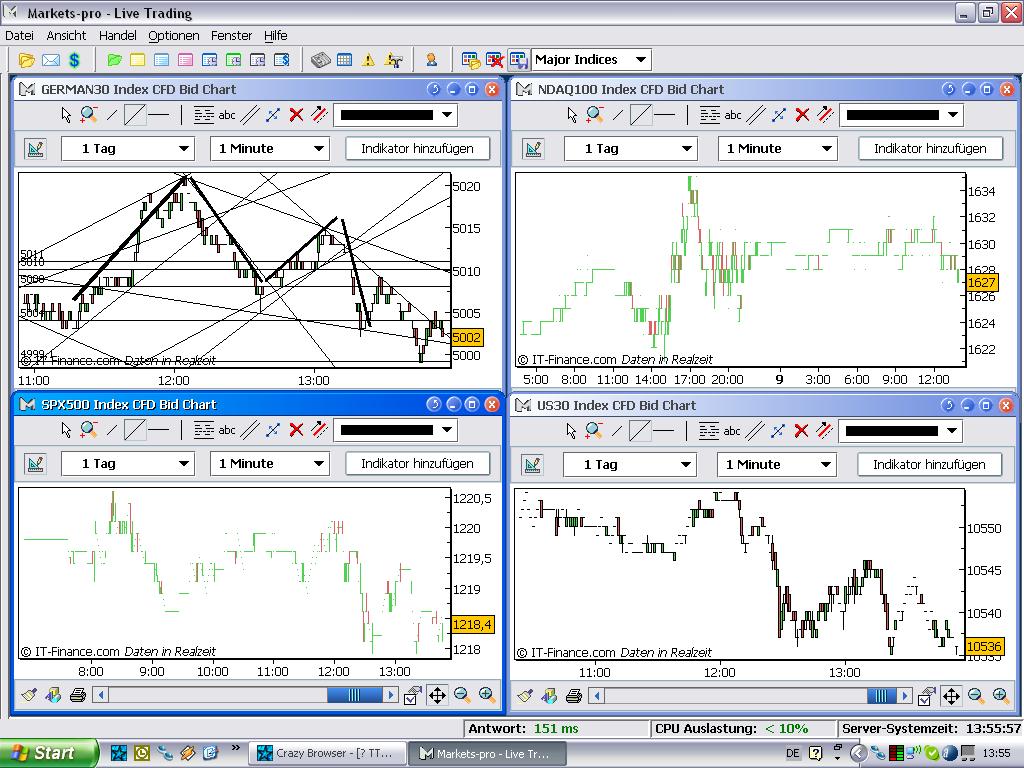This screenshot has width=1024, height=768.
Task: Toggle the move cross-arrows tool below SPX500 chart
Action: (437, 695)
